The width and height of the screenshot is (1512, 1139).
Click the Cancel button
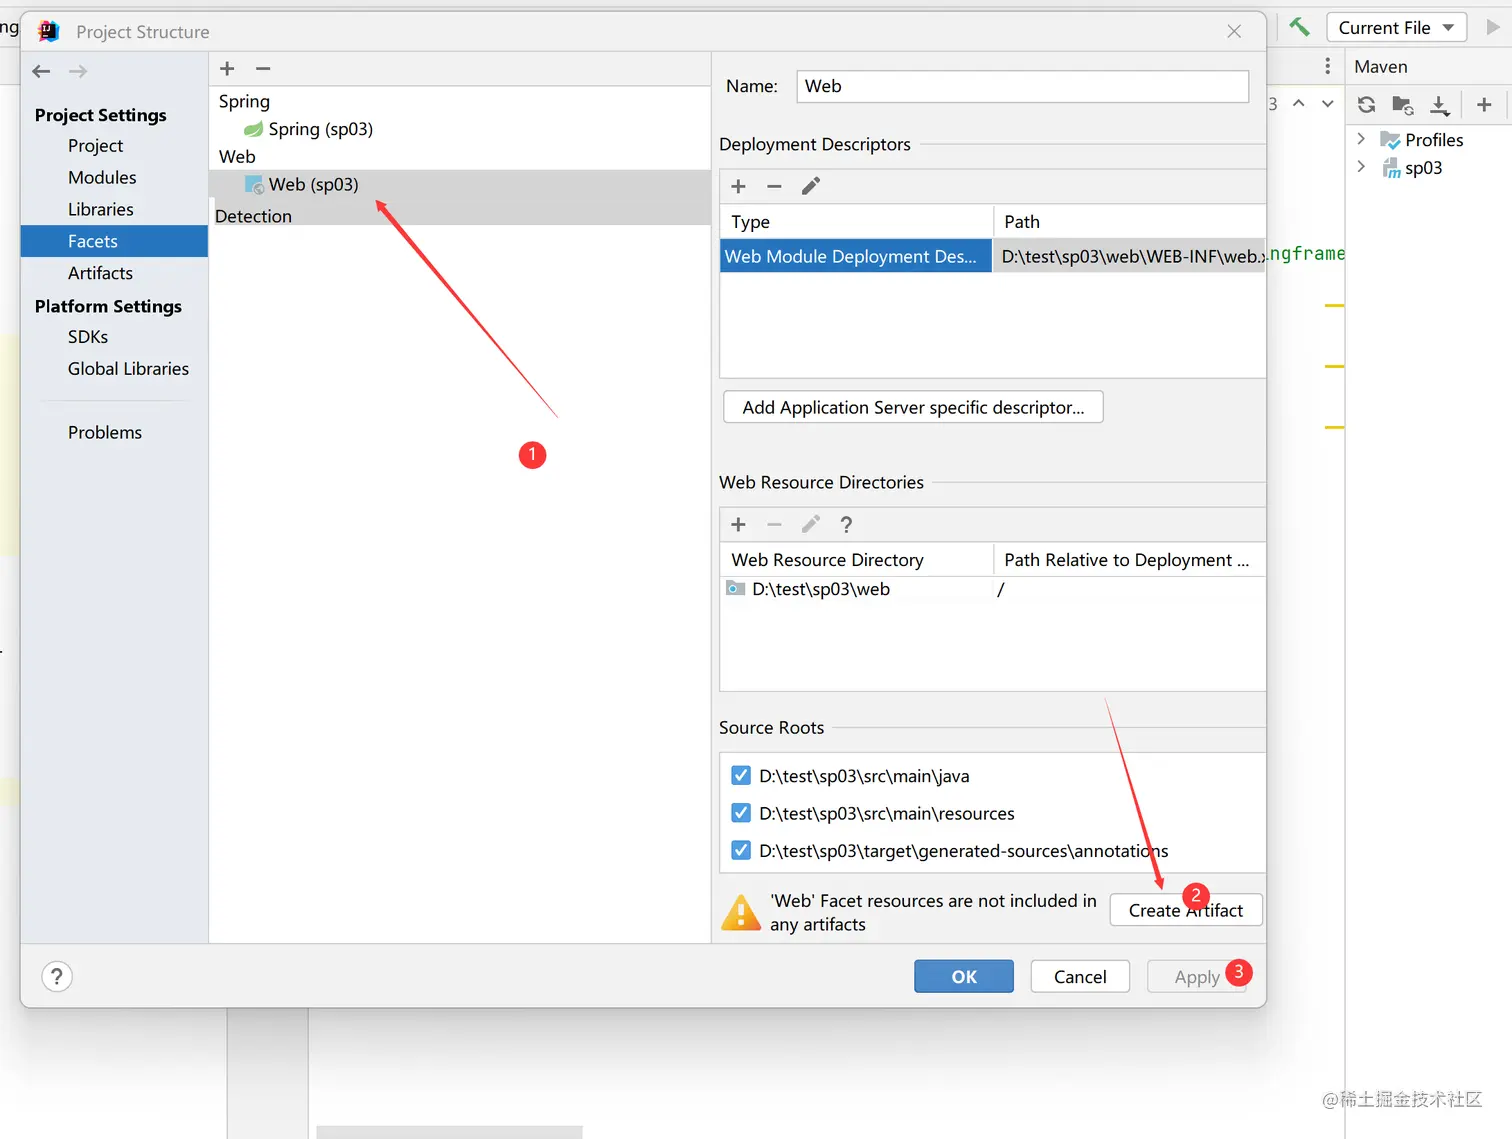coord(1080,976)
